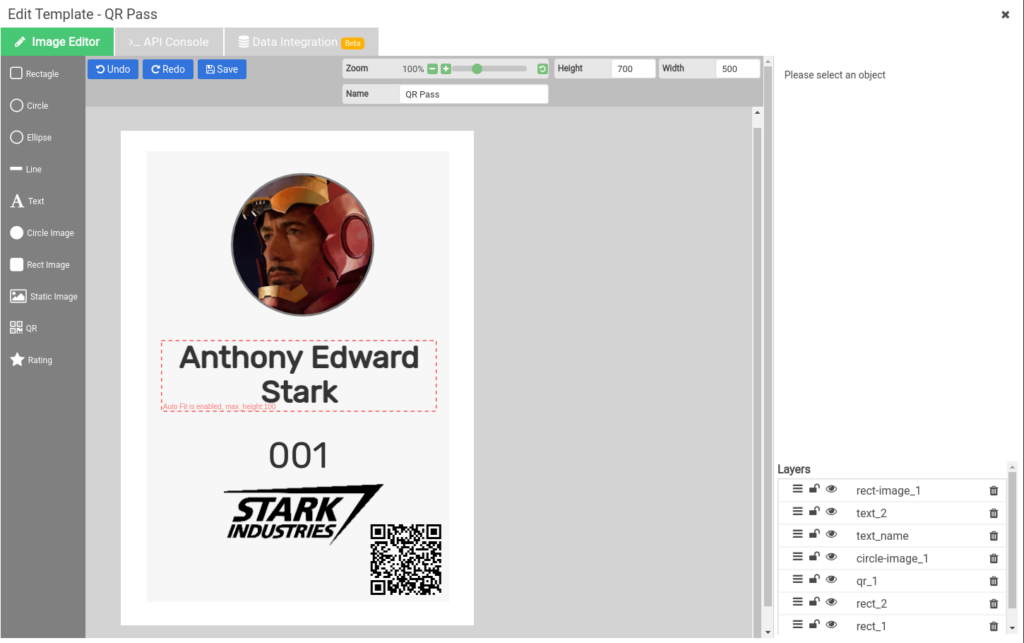This screenshot has width=1024, height=643.
Task: Select the rect_2 layer name
Action: click(871, 604)
